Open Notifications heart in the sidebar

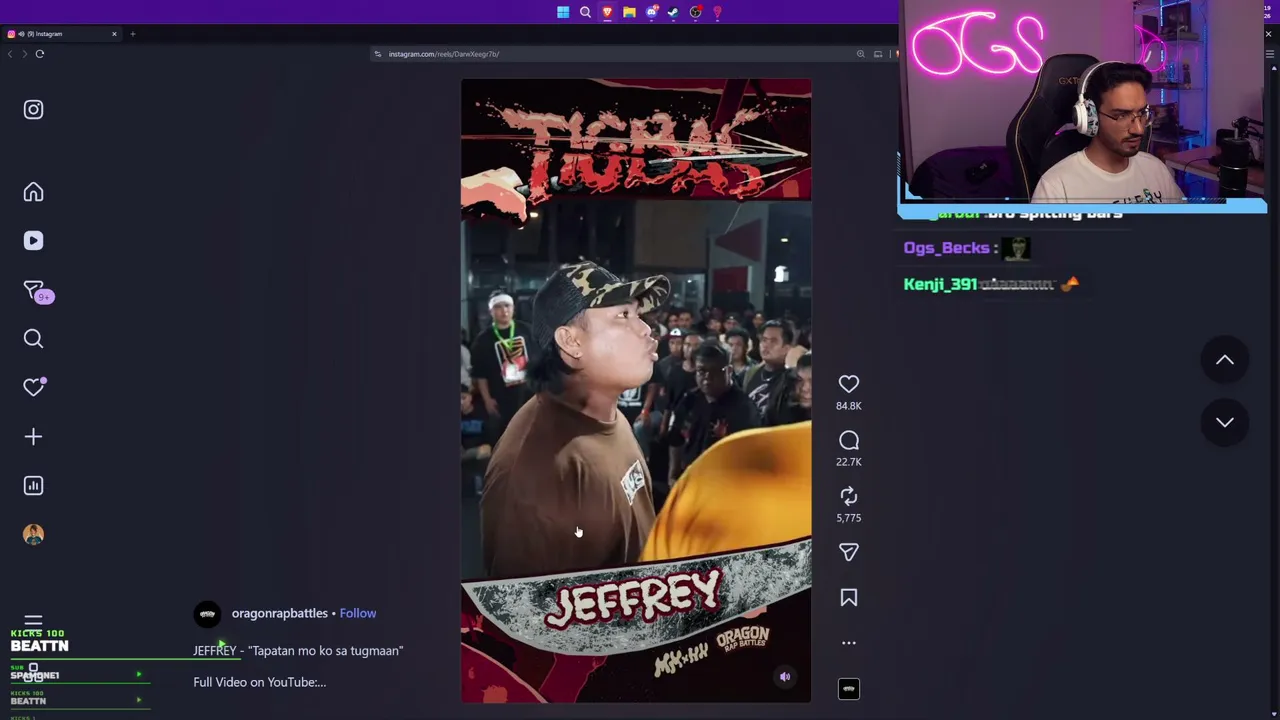[34, 387]
